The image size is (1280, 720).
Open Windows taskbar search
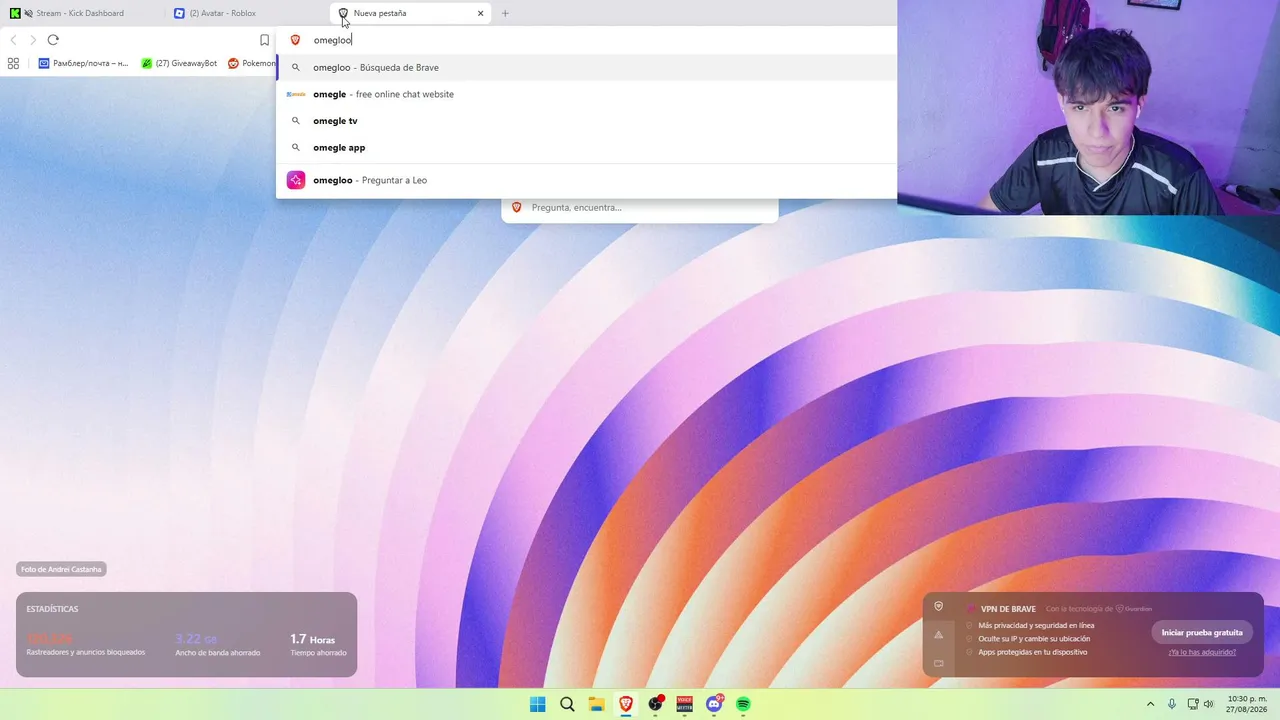[567, 704]
